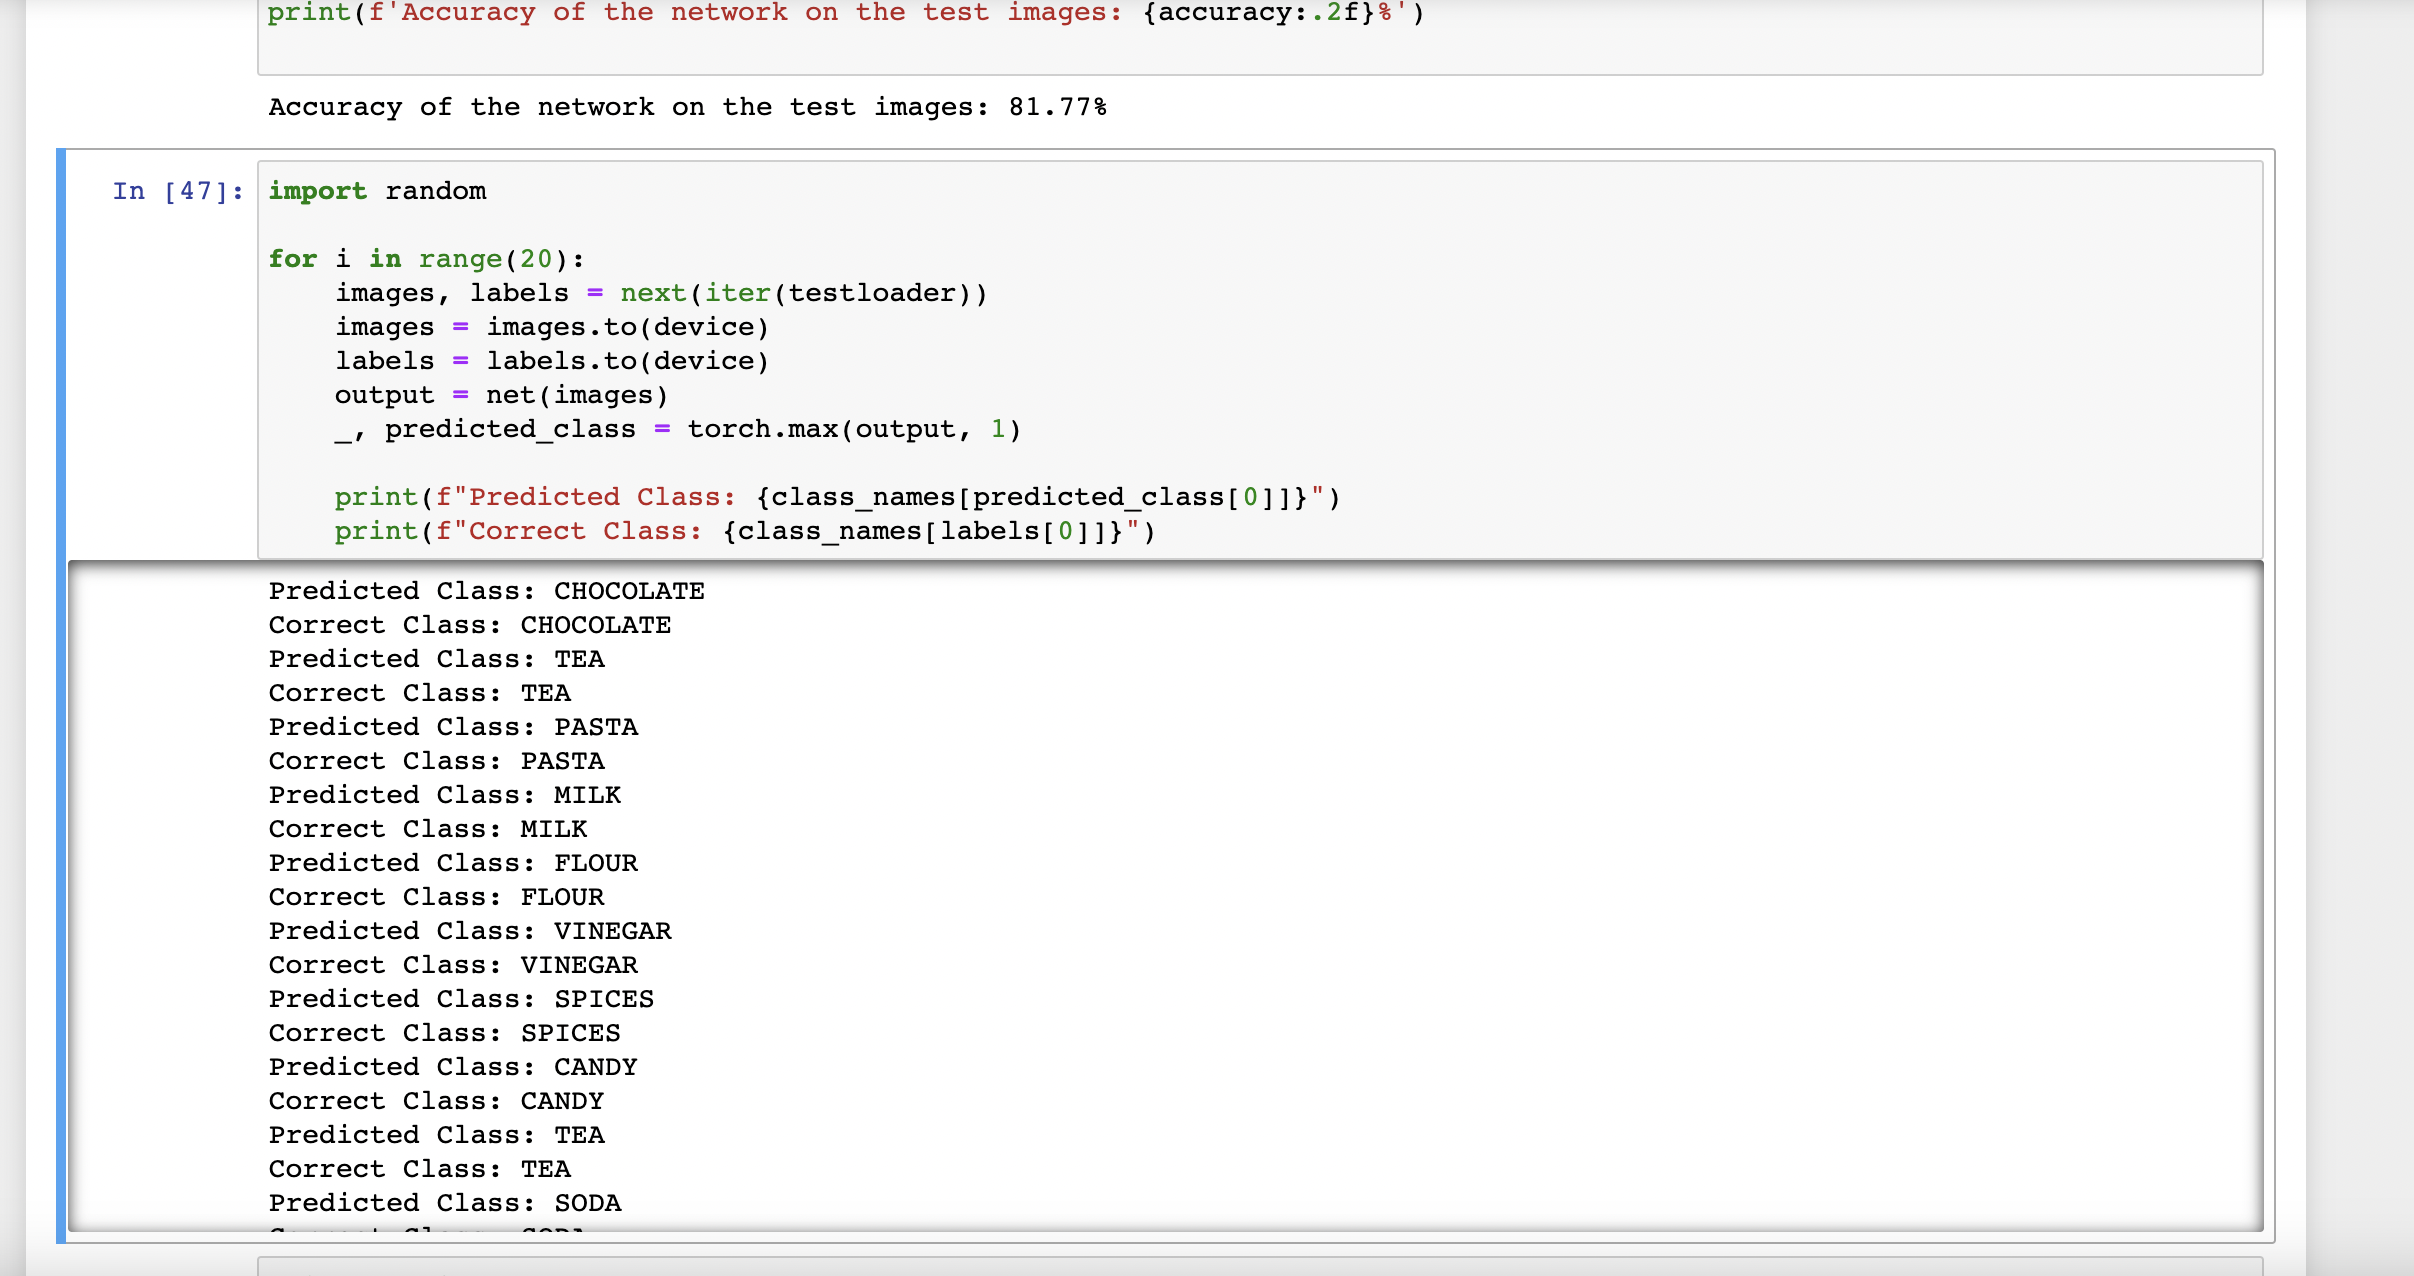Click the 'import random' code line
Image resolution: width=2414 pixels, height=1276 pixels.
point(377,191)
